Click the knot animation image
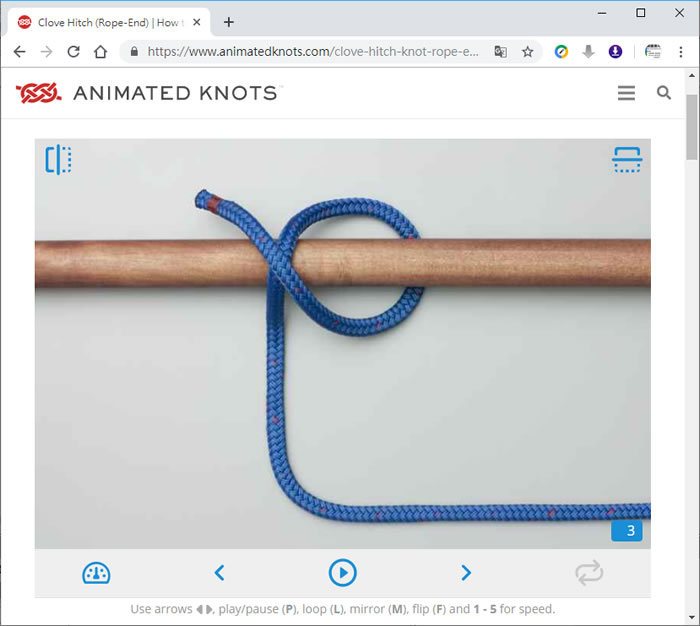 pyautogui.click(x=342, y=343)
